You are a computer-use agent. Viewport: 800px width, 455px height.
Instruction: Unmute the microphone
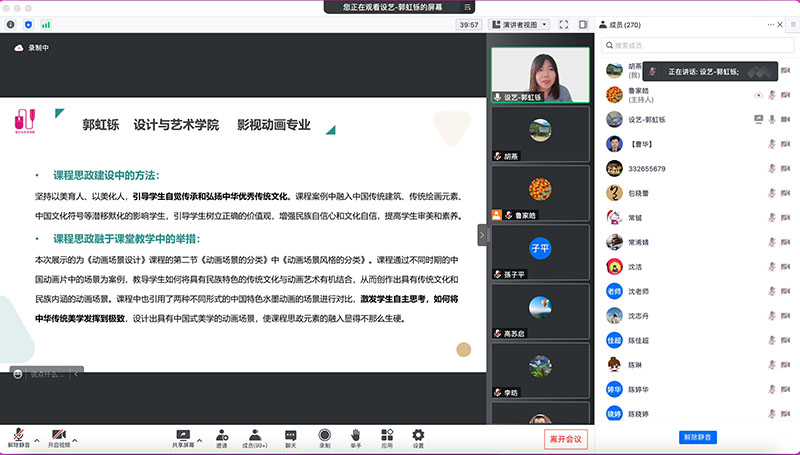point(18,437)
